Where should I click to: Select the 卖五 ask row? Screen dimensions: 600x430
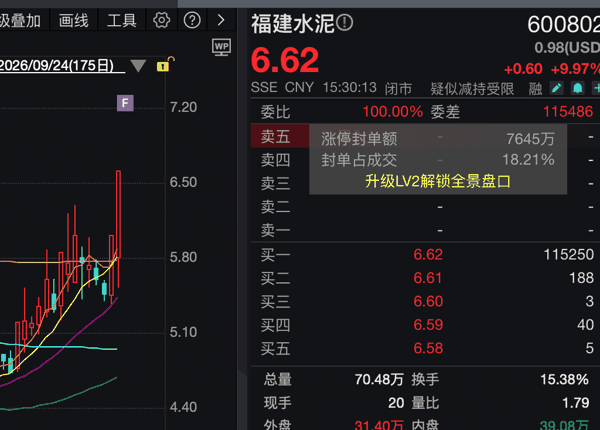[425, 137]
